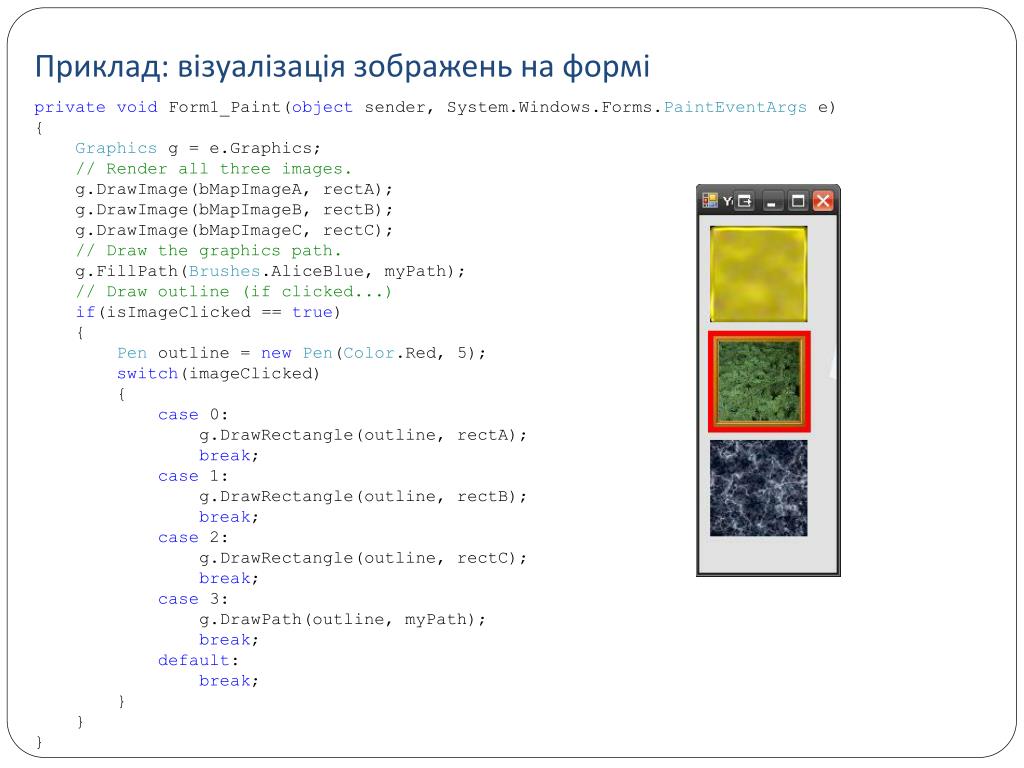Click the comment '// Render all three images.'
The image size is (1024, 768).
tap(214, 169)
